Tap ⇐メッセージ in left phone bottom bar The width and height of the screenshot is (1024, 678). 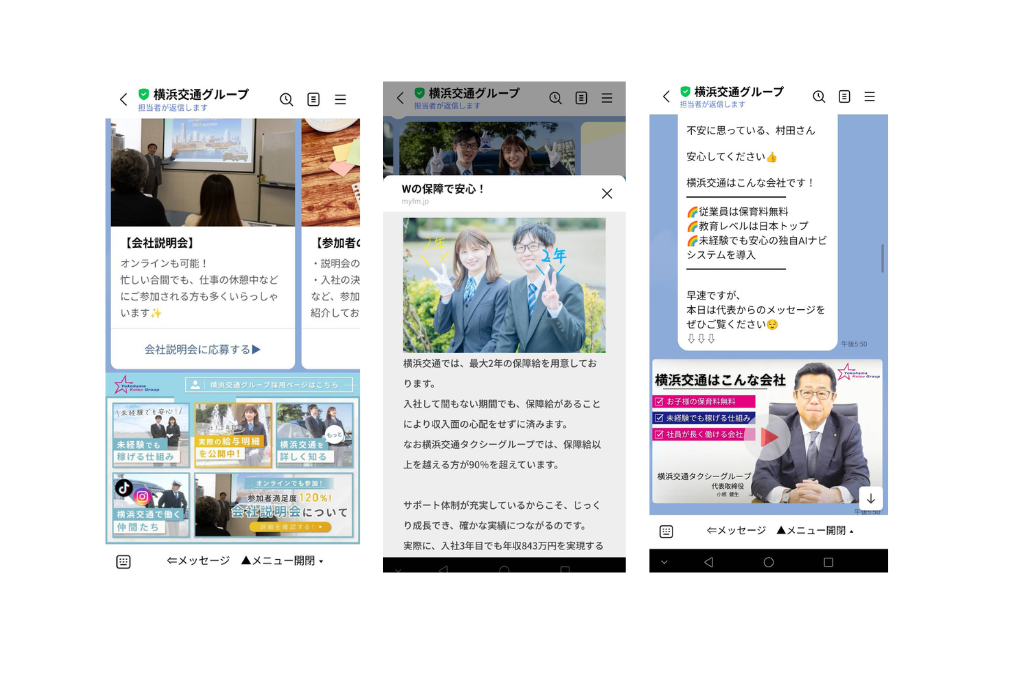[199, 560]
